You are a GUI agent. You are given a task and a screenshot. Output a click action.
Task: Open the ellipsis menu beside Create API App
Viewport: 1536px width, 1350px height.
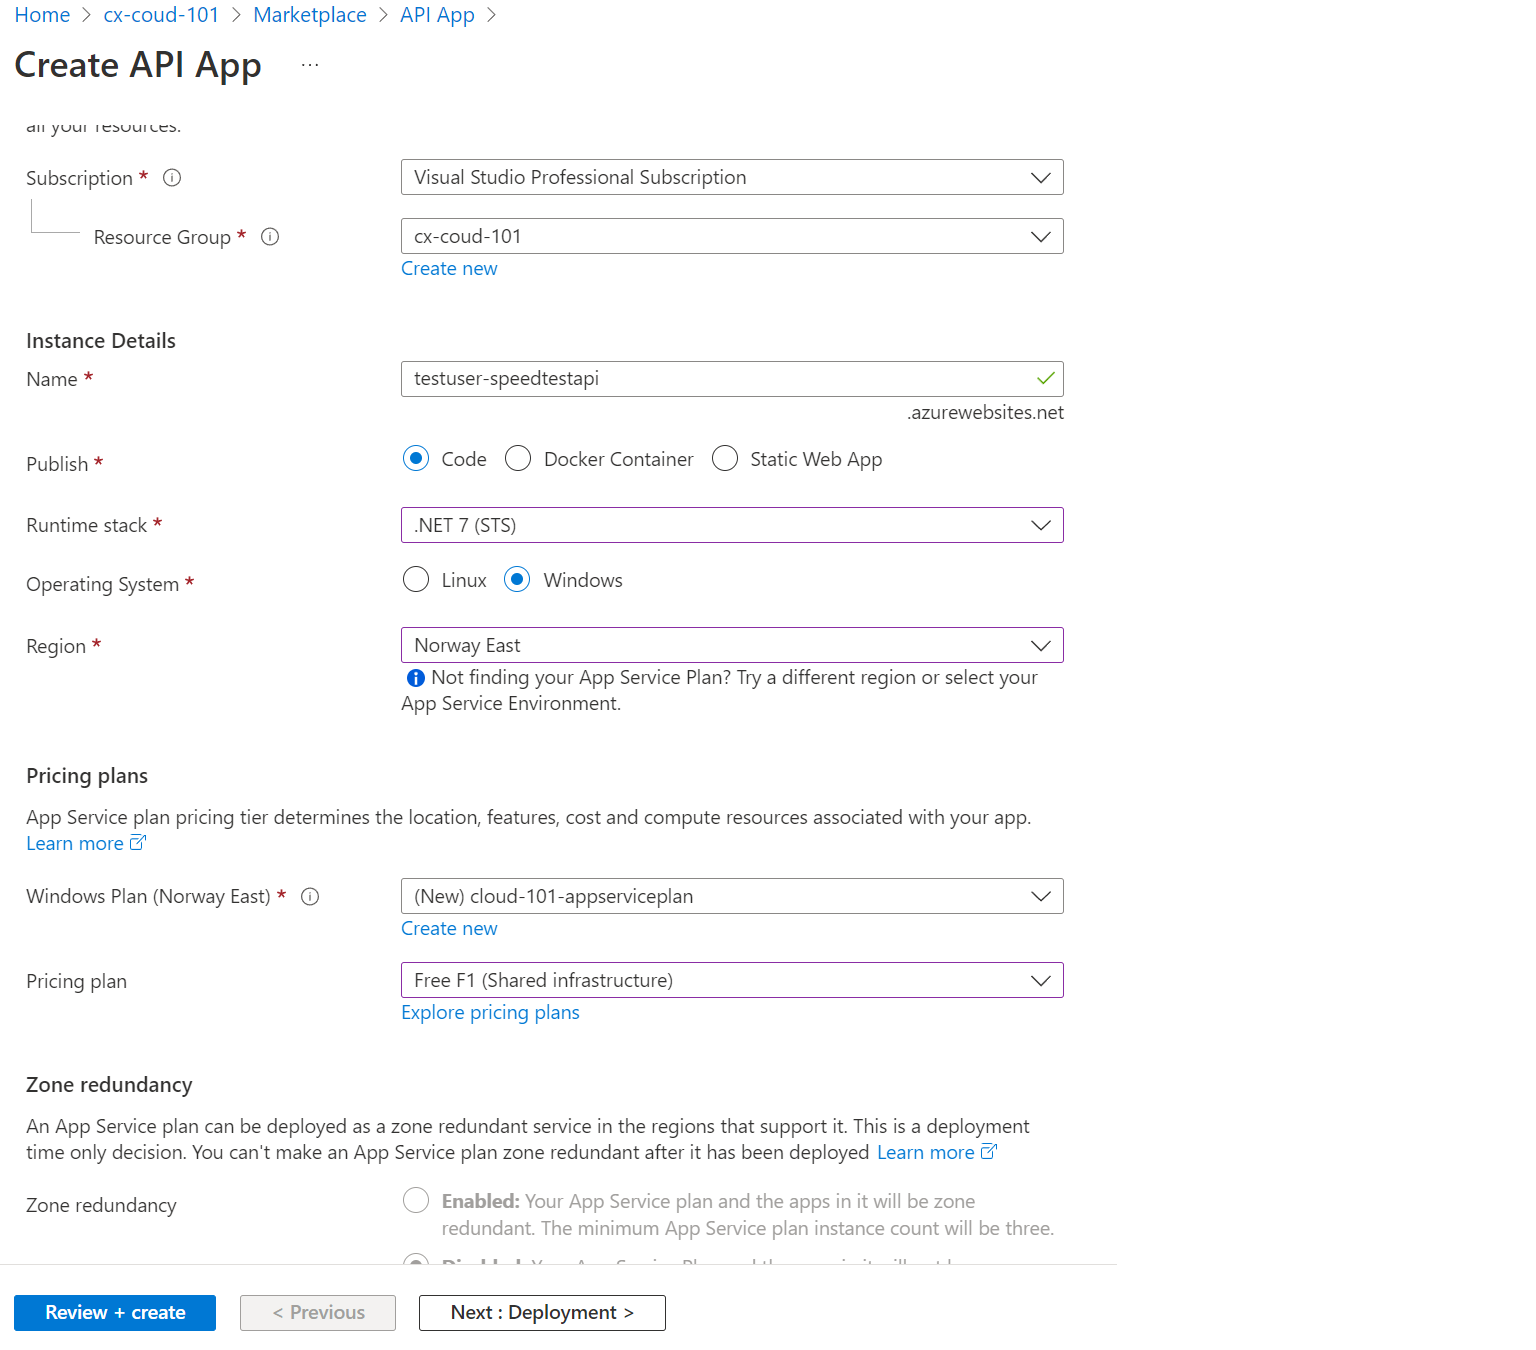tap(310, 65)
